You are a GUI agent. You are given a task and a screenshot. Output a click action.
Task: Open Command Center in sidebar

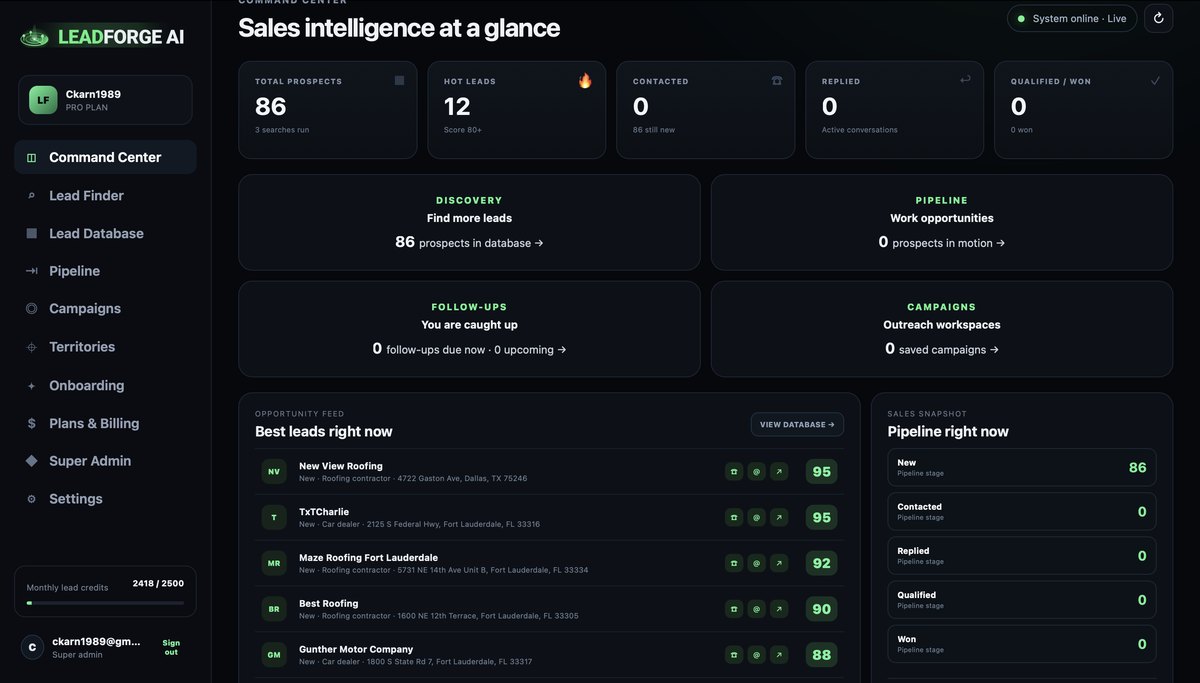tap(105, 157)
